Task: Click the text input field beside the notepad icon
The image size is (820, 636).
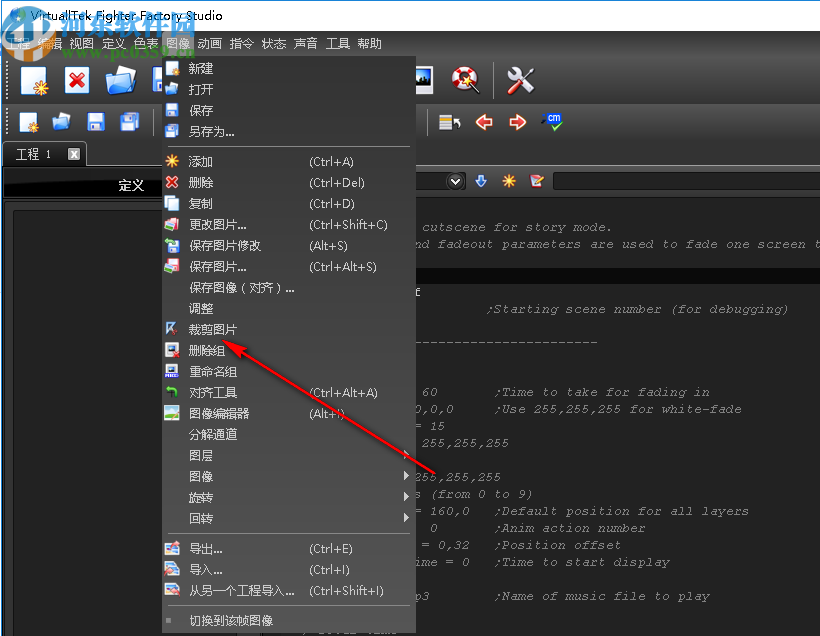Action: pos(686,181)
